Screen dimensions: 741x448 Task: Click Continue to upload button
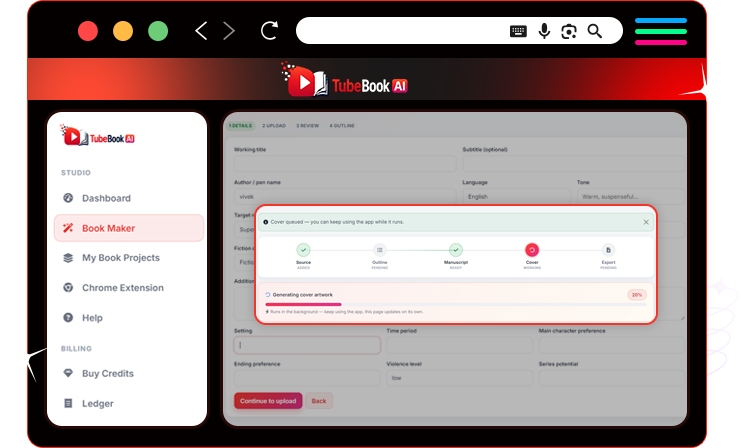[268, 401]
